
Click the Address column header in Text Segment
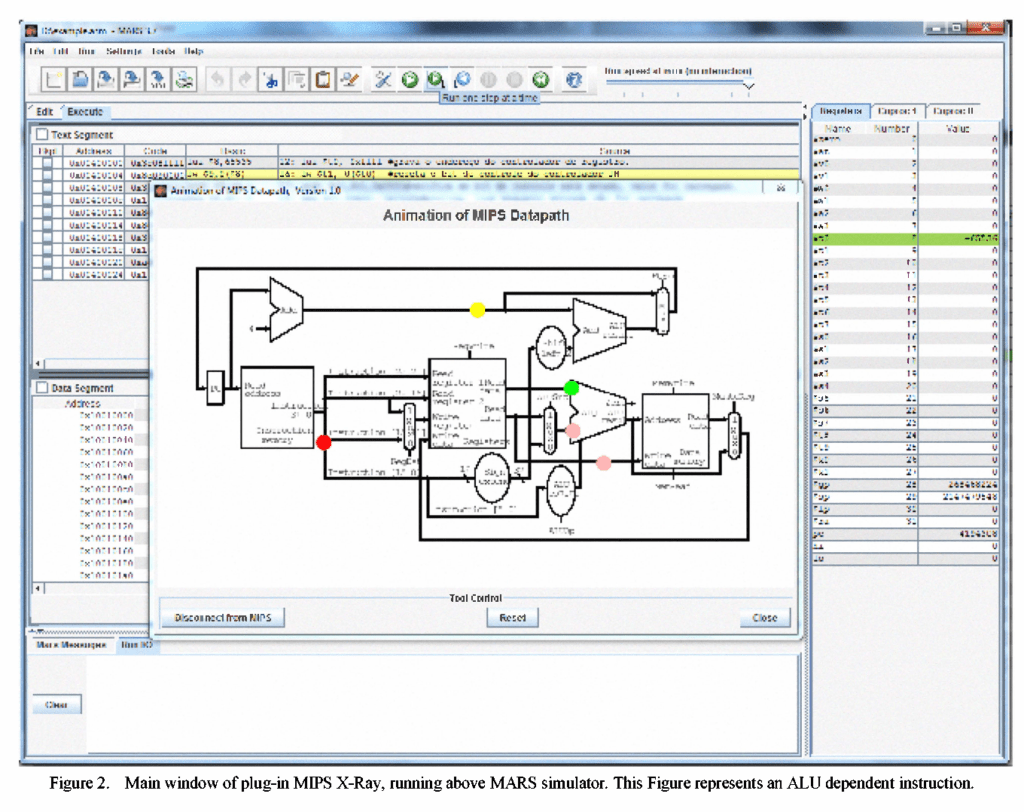tap(93, 151)
